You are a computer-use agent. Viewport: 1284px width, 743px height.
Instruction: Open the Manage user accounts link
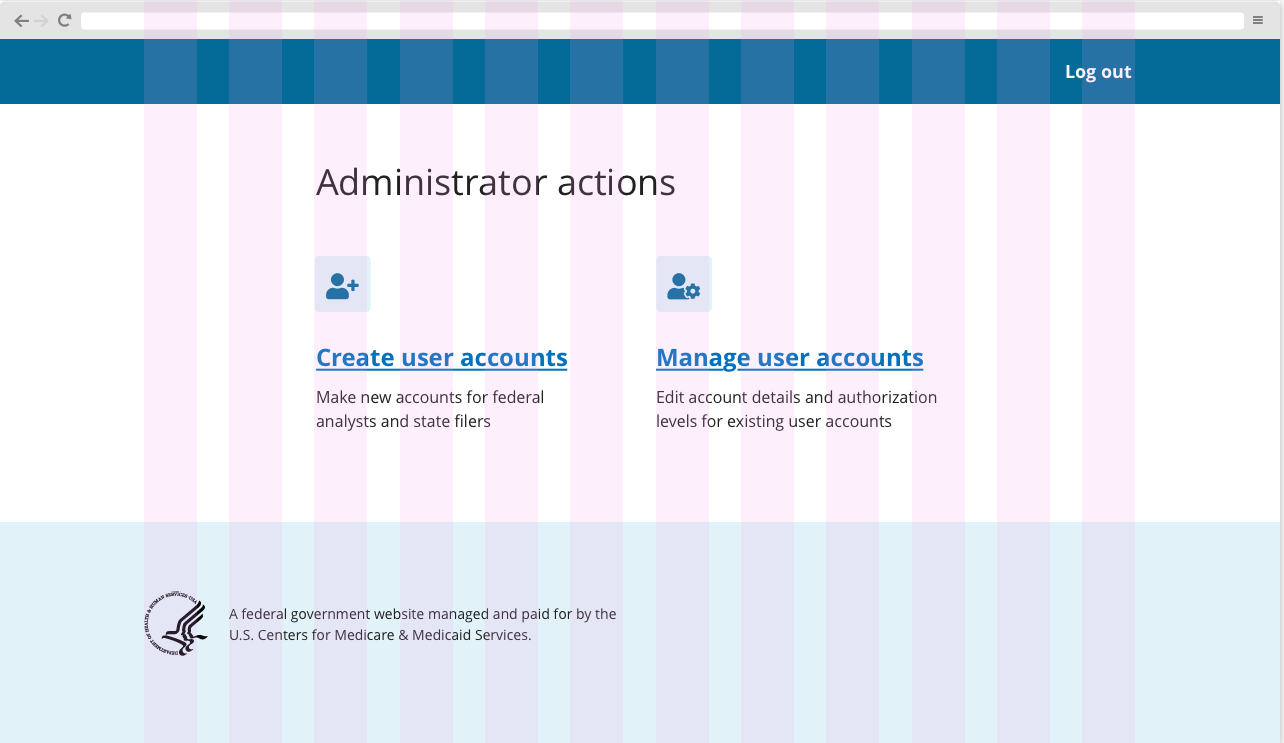789,357
